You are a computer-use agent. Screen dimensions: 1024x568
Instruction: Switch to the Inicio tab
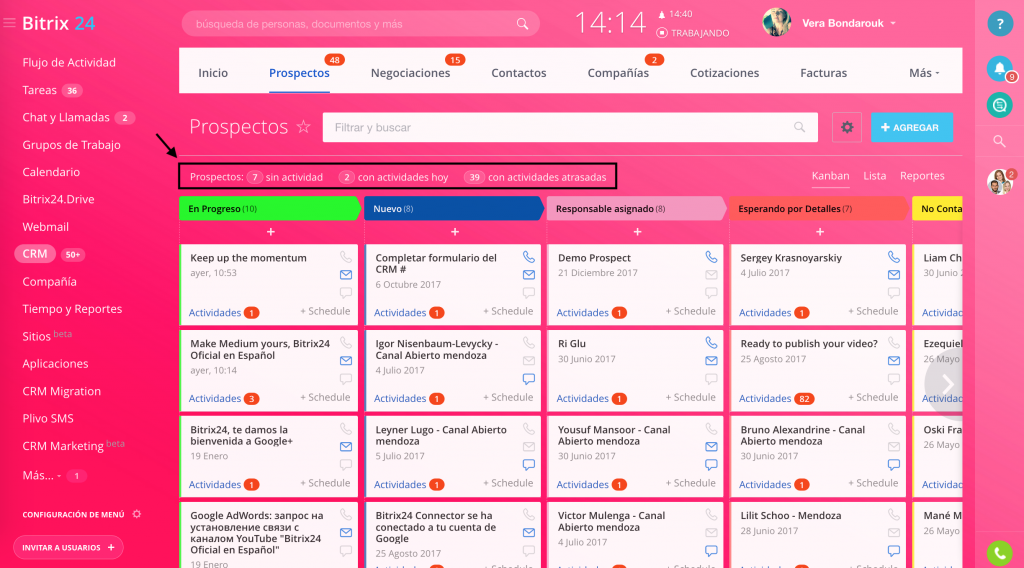pyautogui.click(x=213, y=73)
